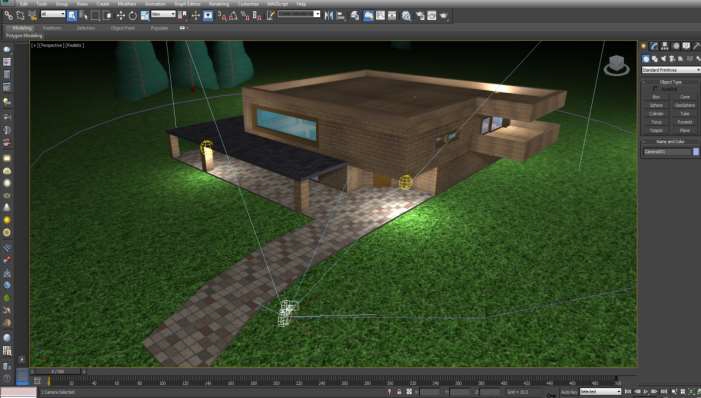The height and width of the screenshot is (398, 701).
Task: Click the Align tool icon
Action: [341, 16]
